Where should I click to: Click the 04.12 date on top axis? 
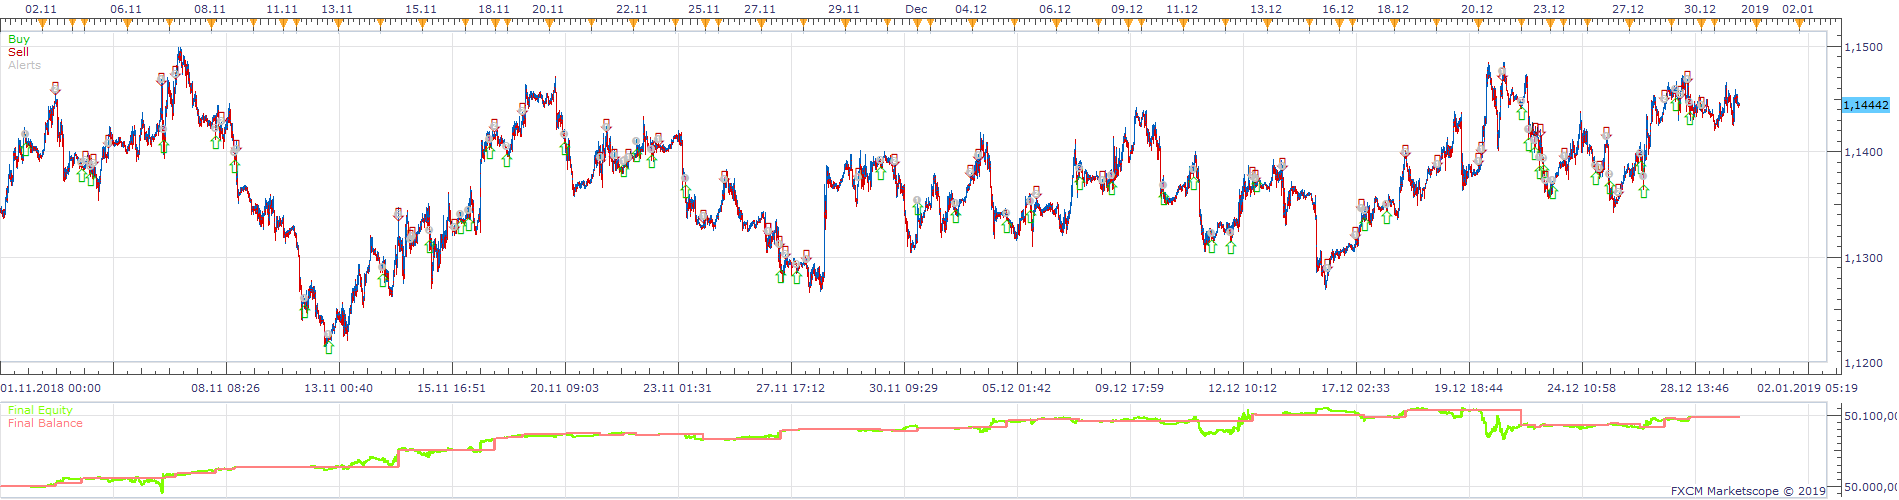click(x=971, y=9)
